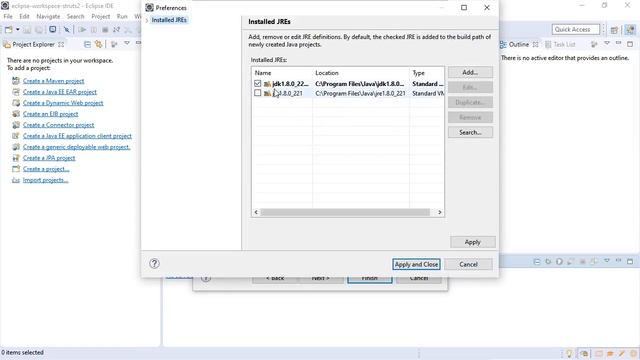This screenshot has height=360, width=640.
Task: Open the Project menu
Action: point(100,16)
